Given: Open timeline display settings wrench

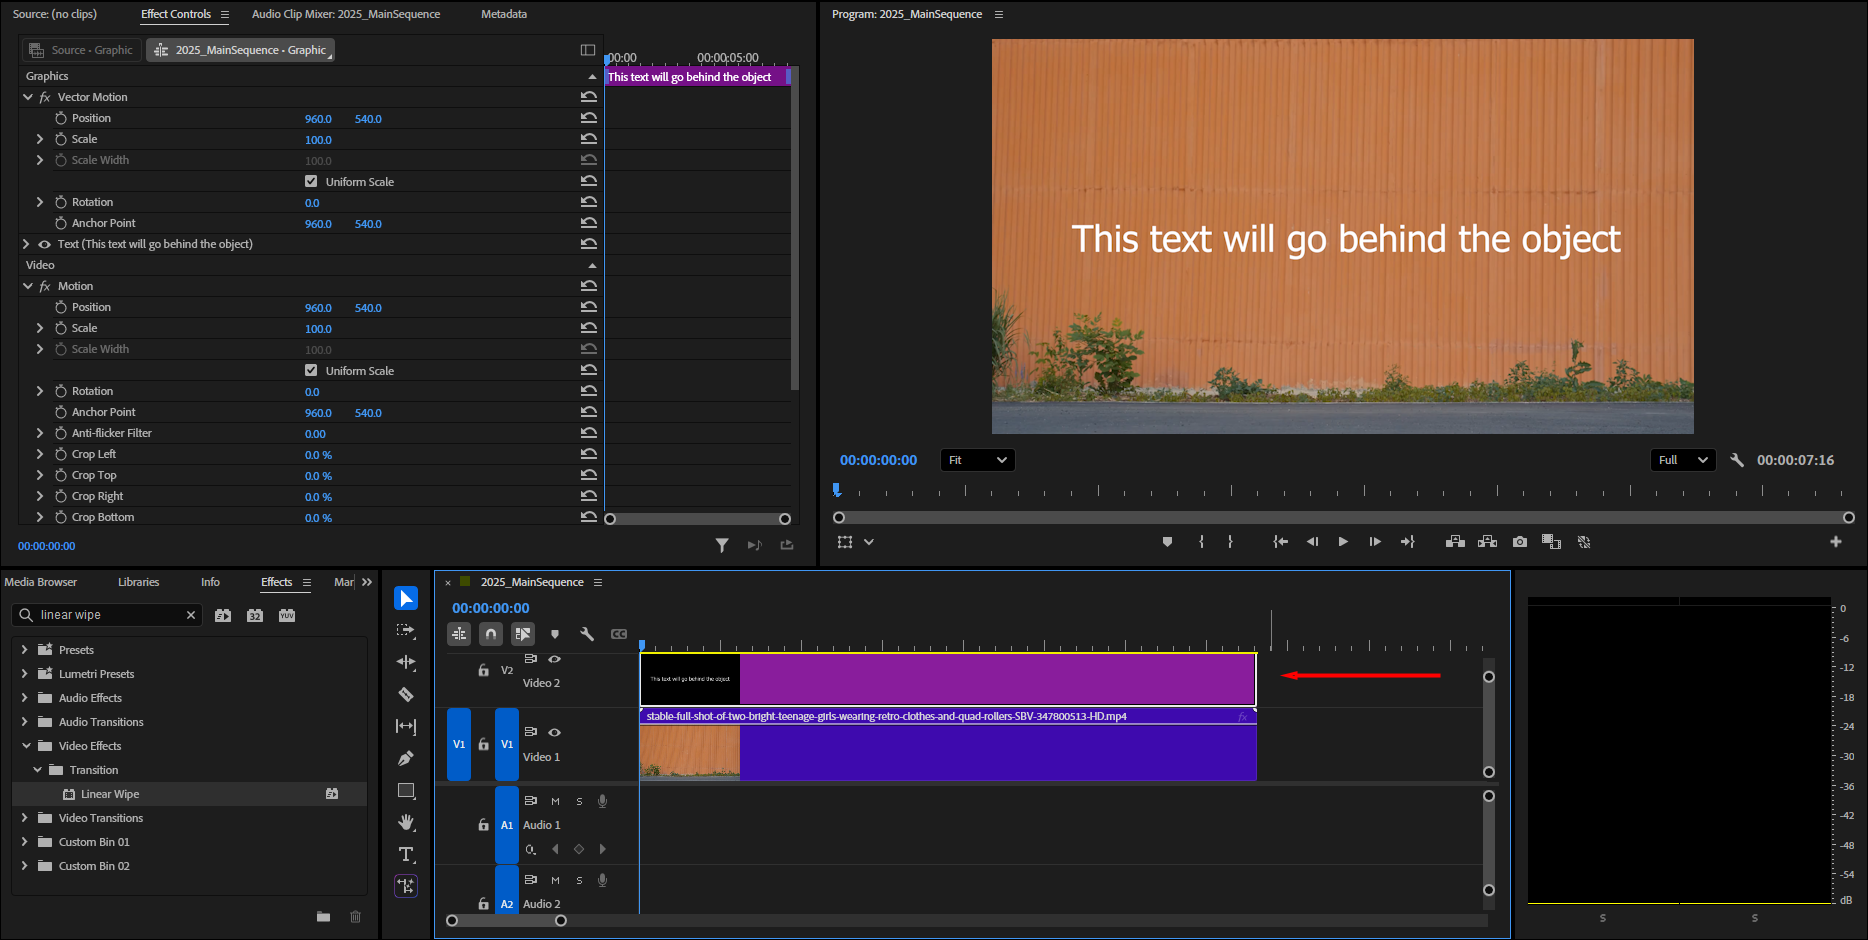Looking at the screenshot, I should (587, 634).
